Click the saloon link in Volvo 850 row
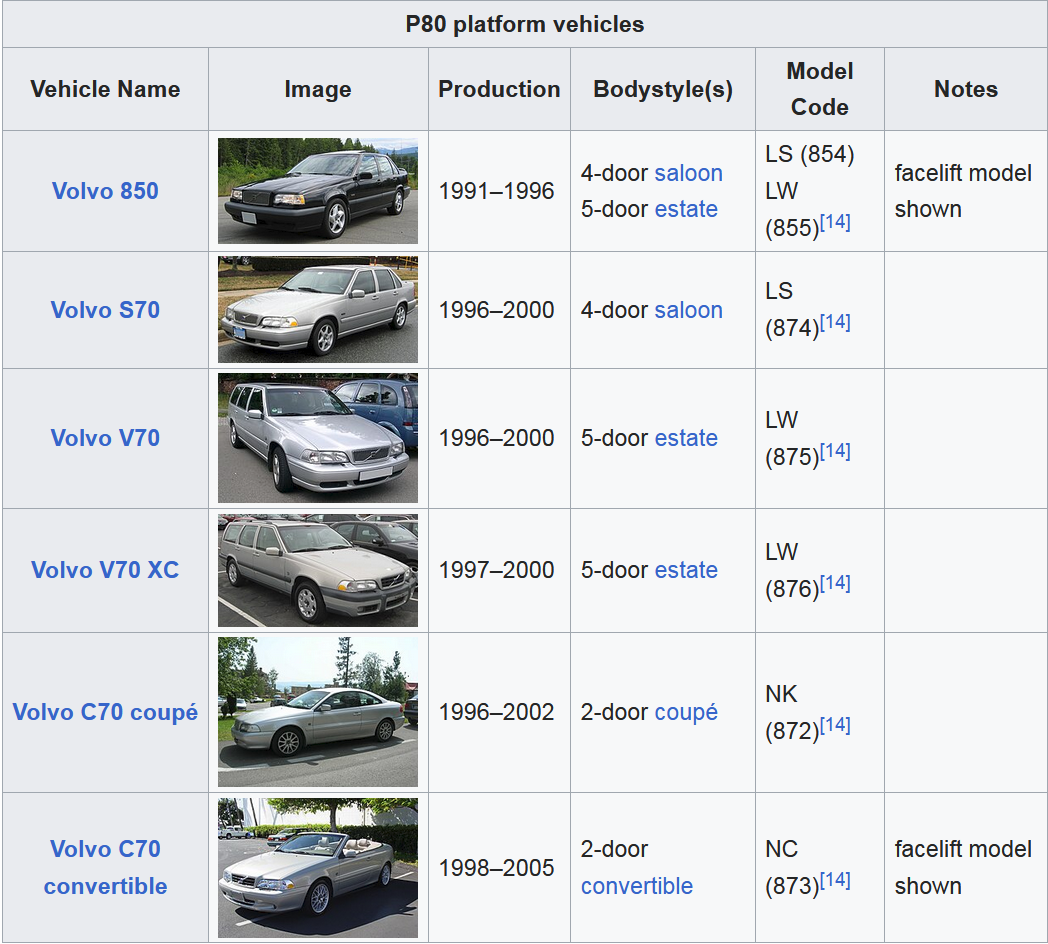This screenshot has height=944, width=1048. (688, 173)
